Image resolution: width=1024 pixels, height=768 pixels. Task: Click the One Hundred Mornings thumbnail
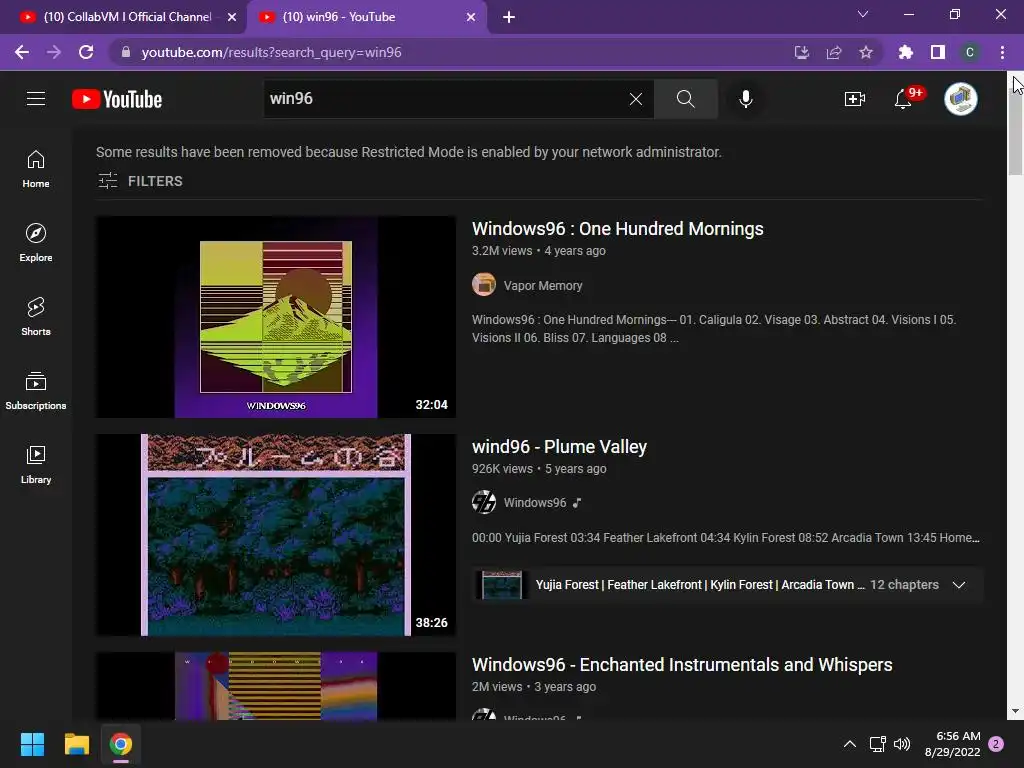click(x=276, y=317)
